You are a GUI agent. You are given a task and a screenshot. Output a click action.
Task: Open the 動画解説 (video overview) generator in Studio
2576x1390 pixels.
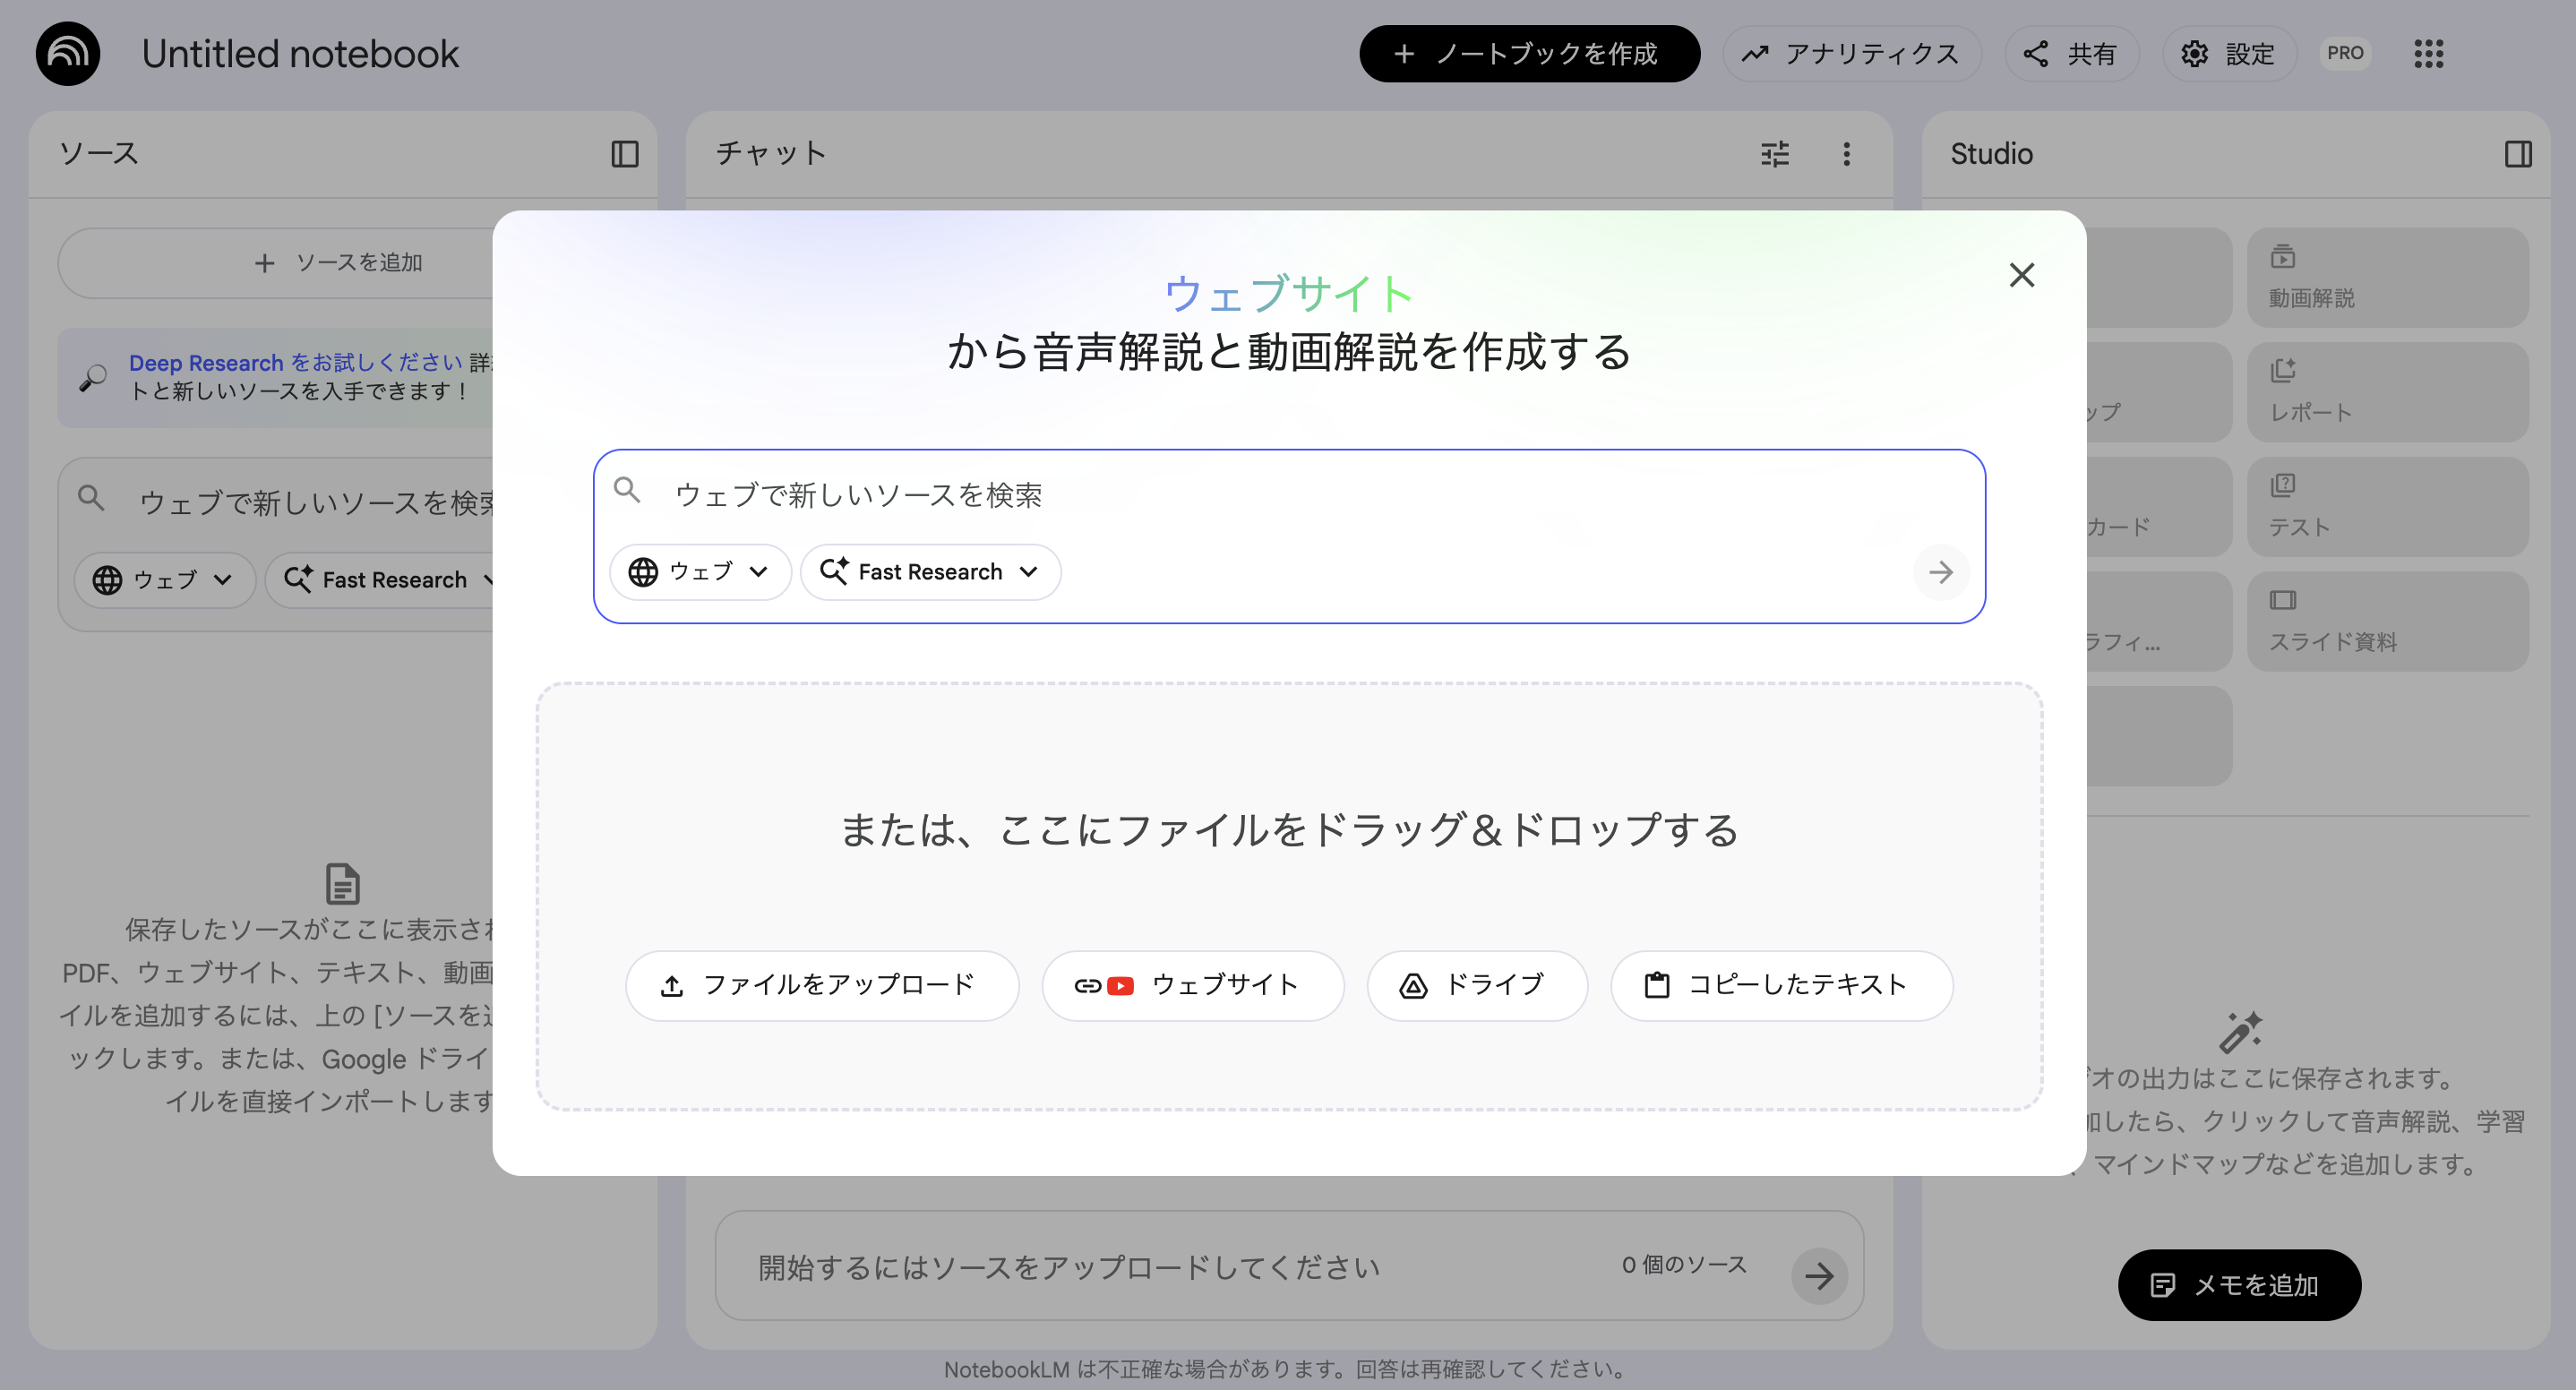pos(2388,277)
